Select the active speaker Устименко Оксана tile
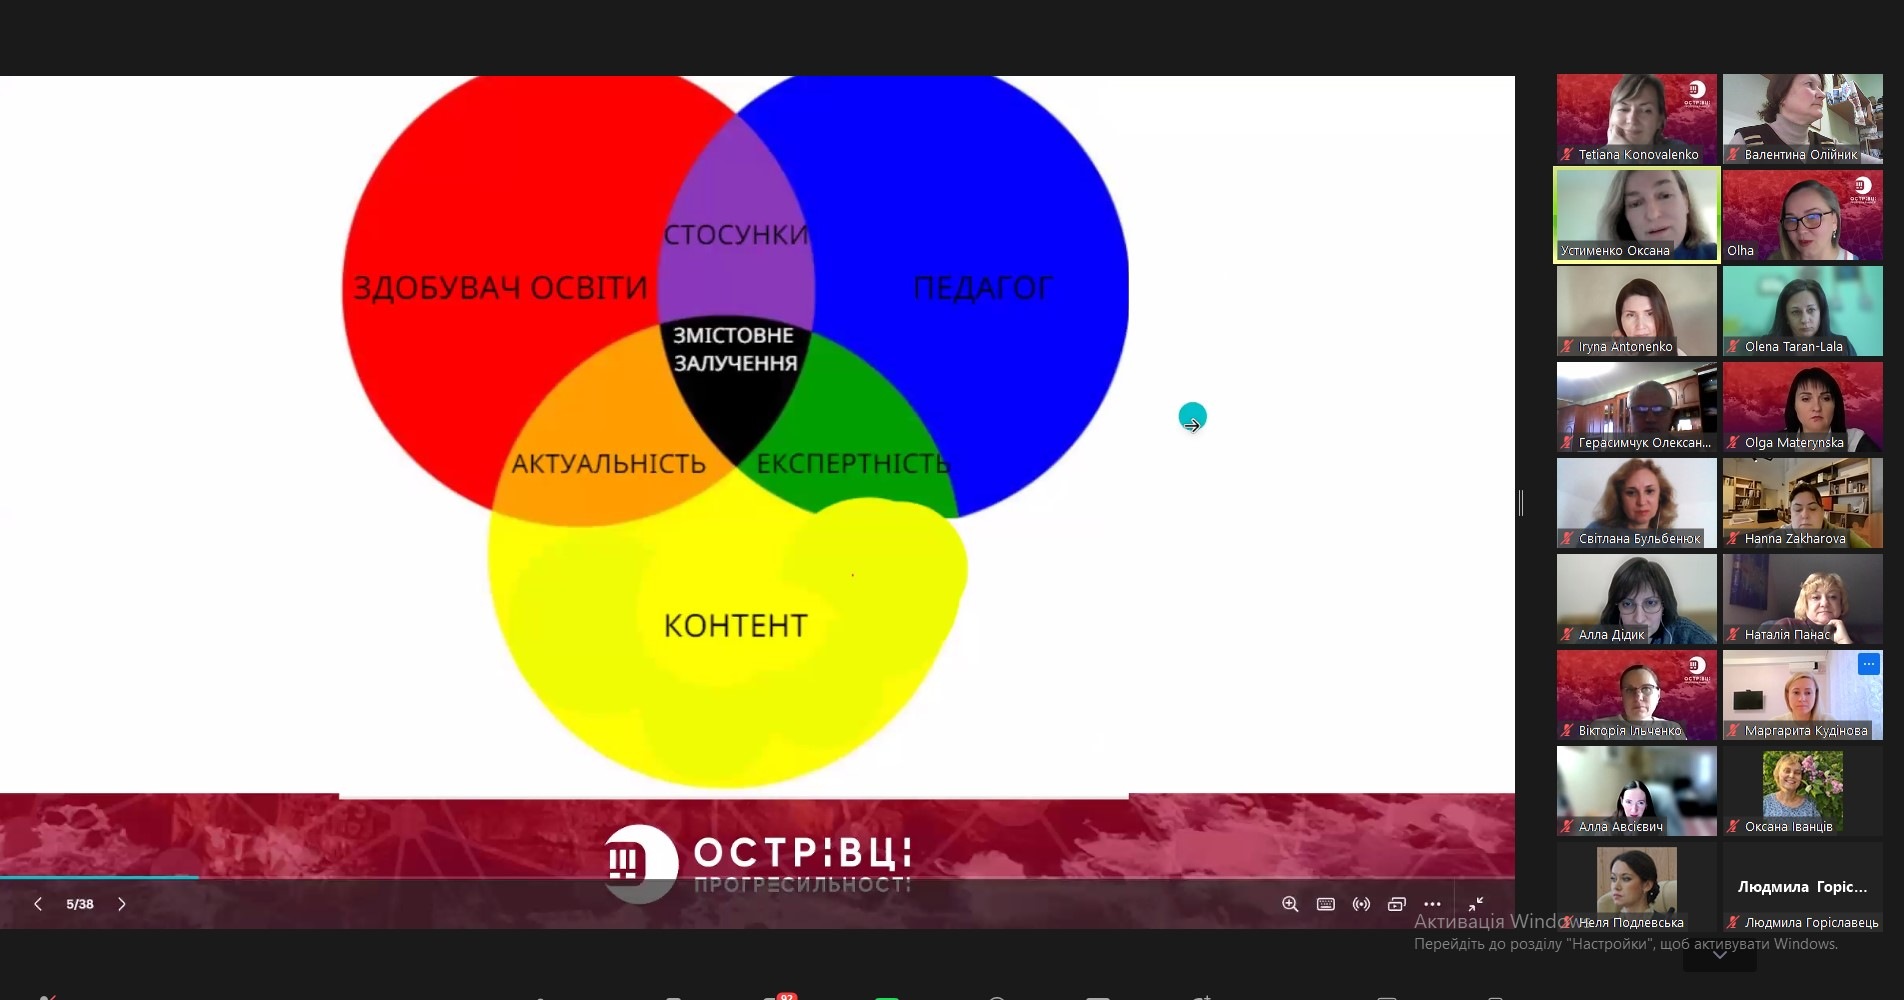 [1637, 215]
